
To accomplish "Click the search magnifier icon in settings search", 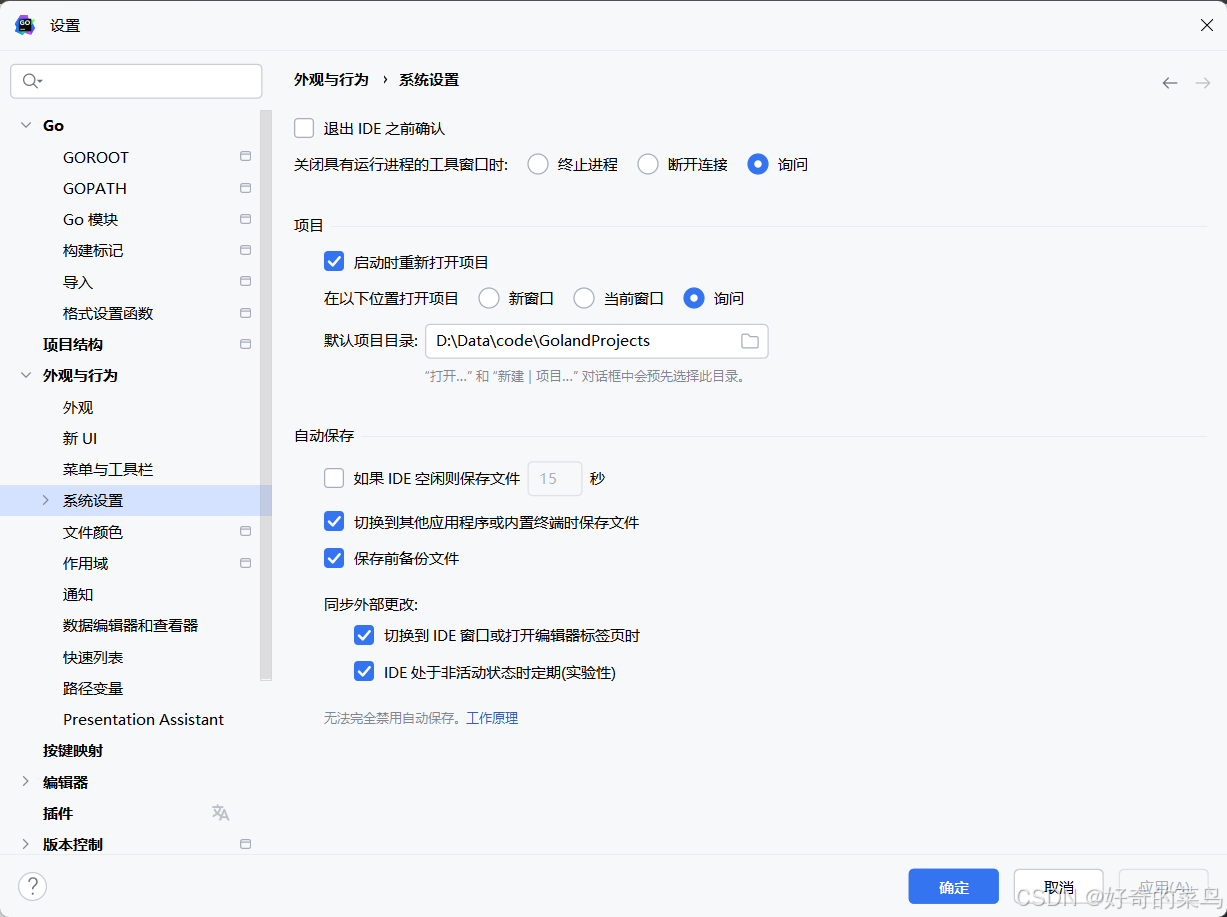I will (29, 81).
